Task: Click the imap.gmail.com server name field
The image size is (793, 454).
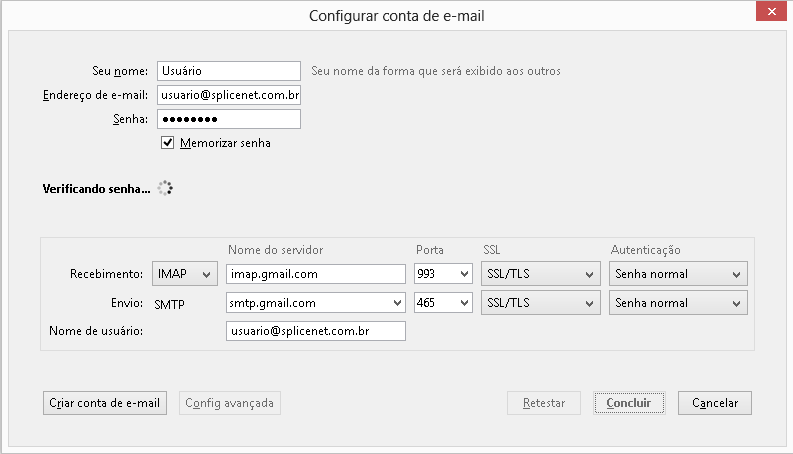Action: pyautogui.click(x=316, y=274)
